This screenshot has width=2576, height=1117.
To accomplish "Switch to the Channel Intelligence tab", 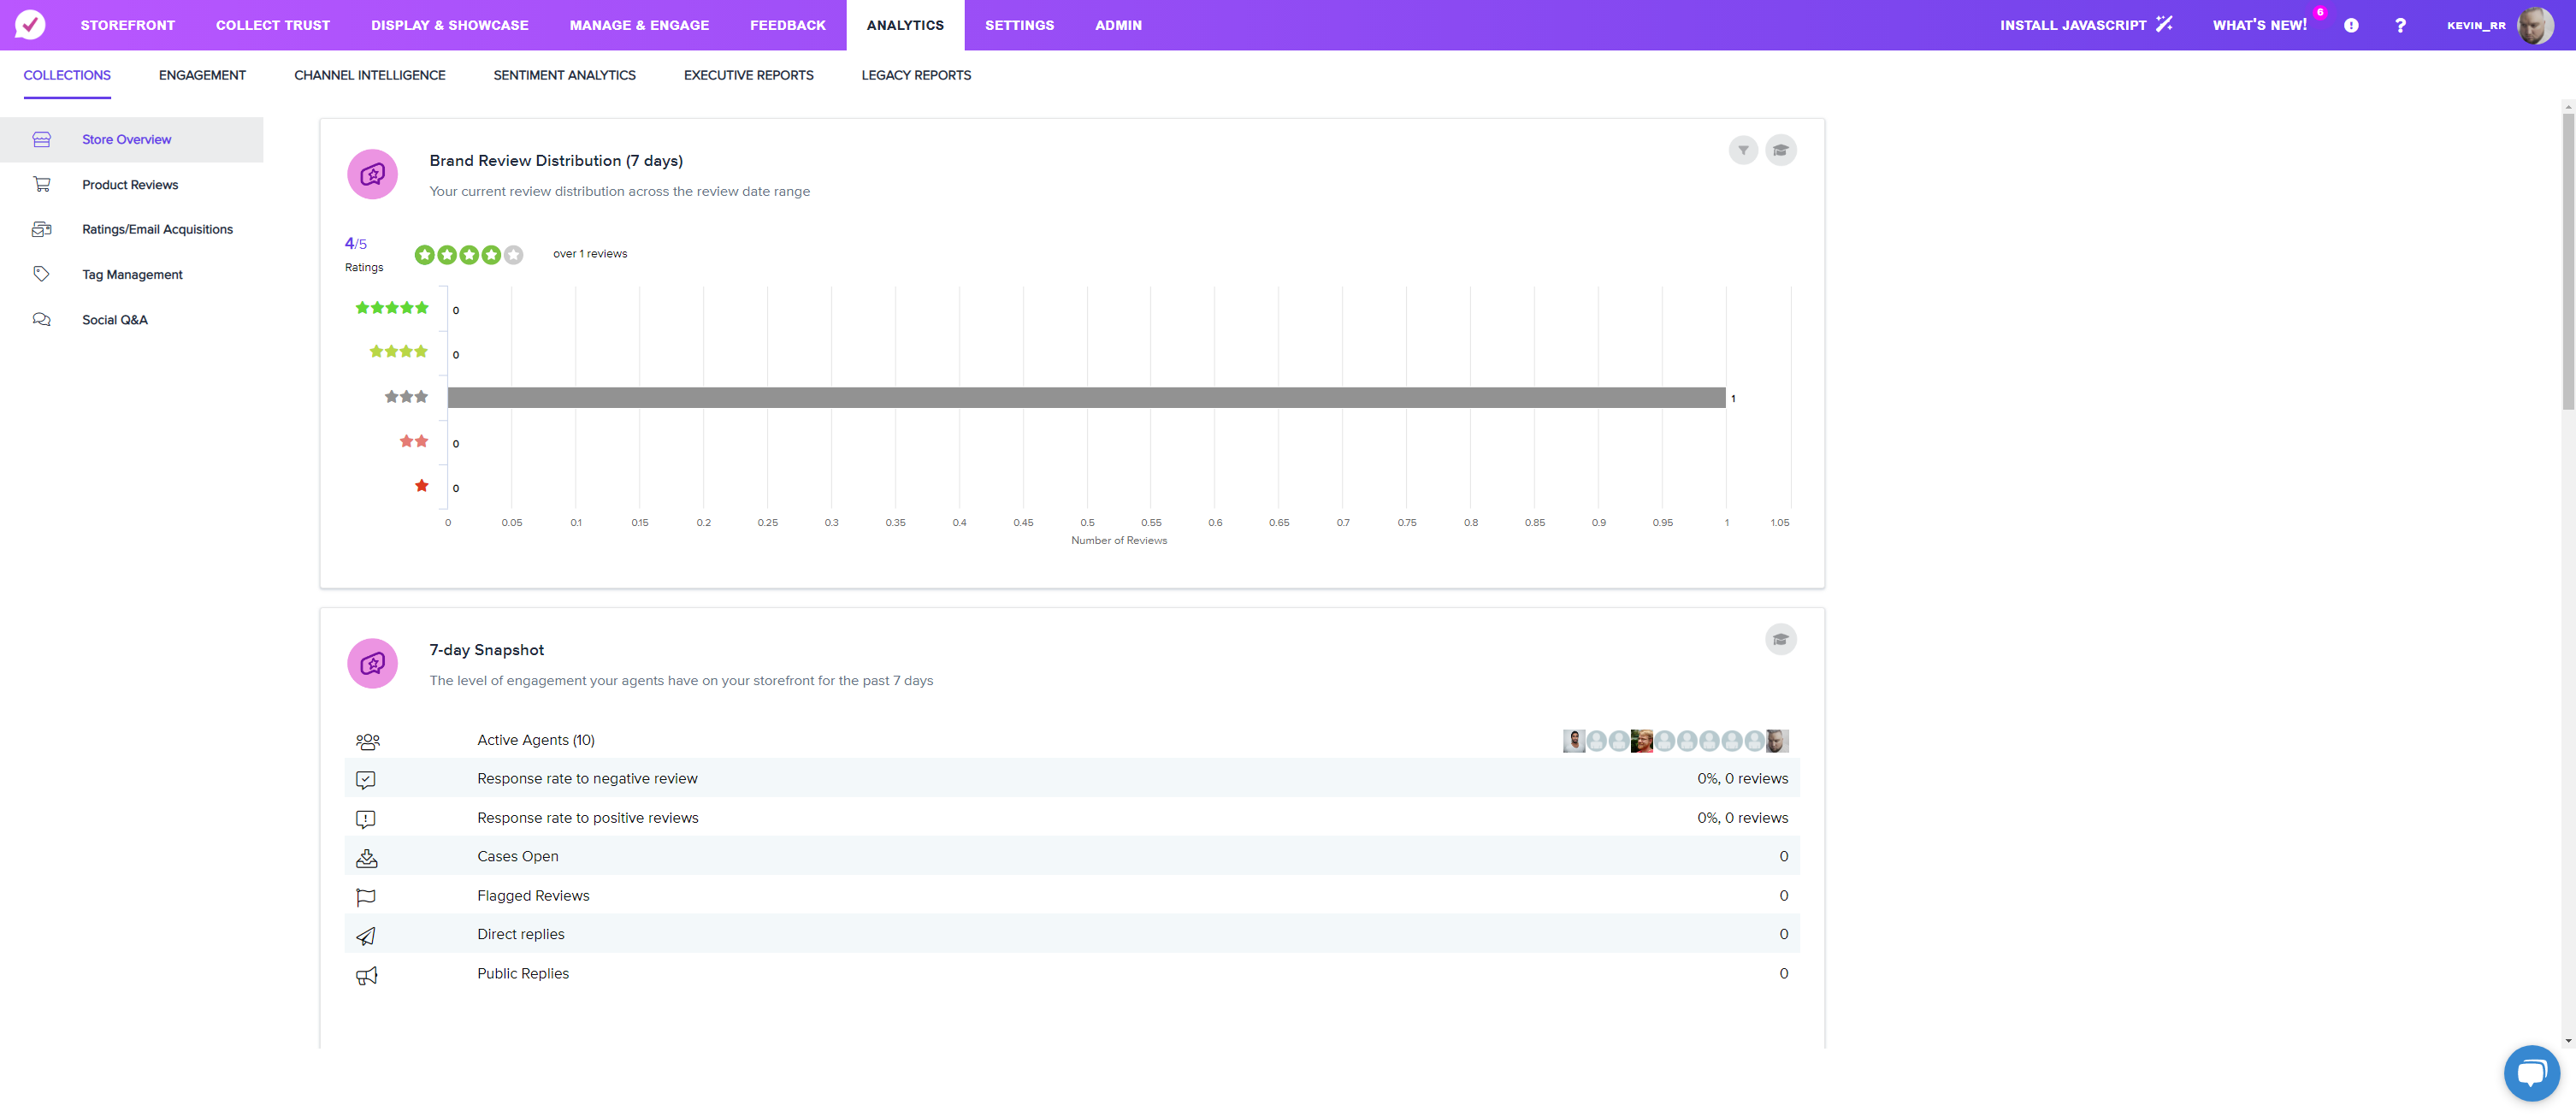I will [x=370, y=75].
